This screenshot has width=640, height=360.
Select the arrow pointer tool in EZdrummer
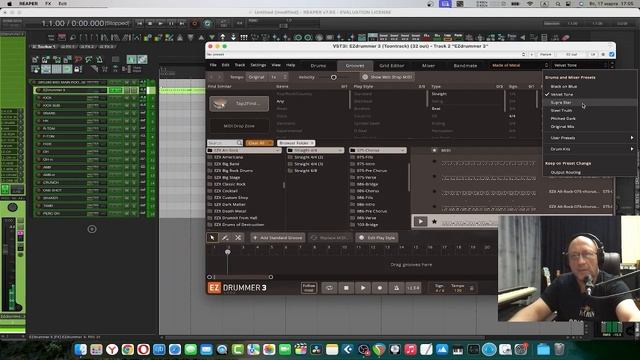pos(212,238)
